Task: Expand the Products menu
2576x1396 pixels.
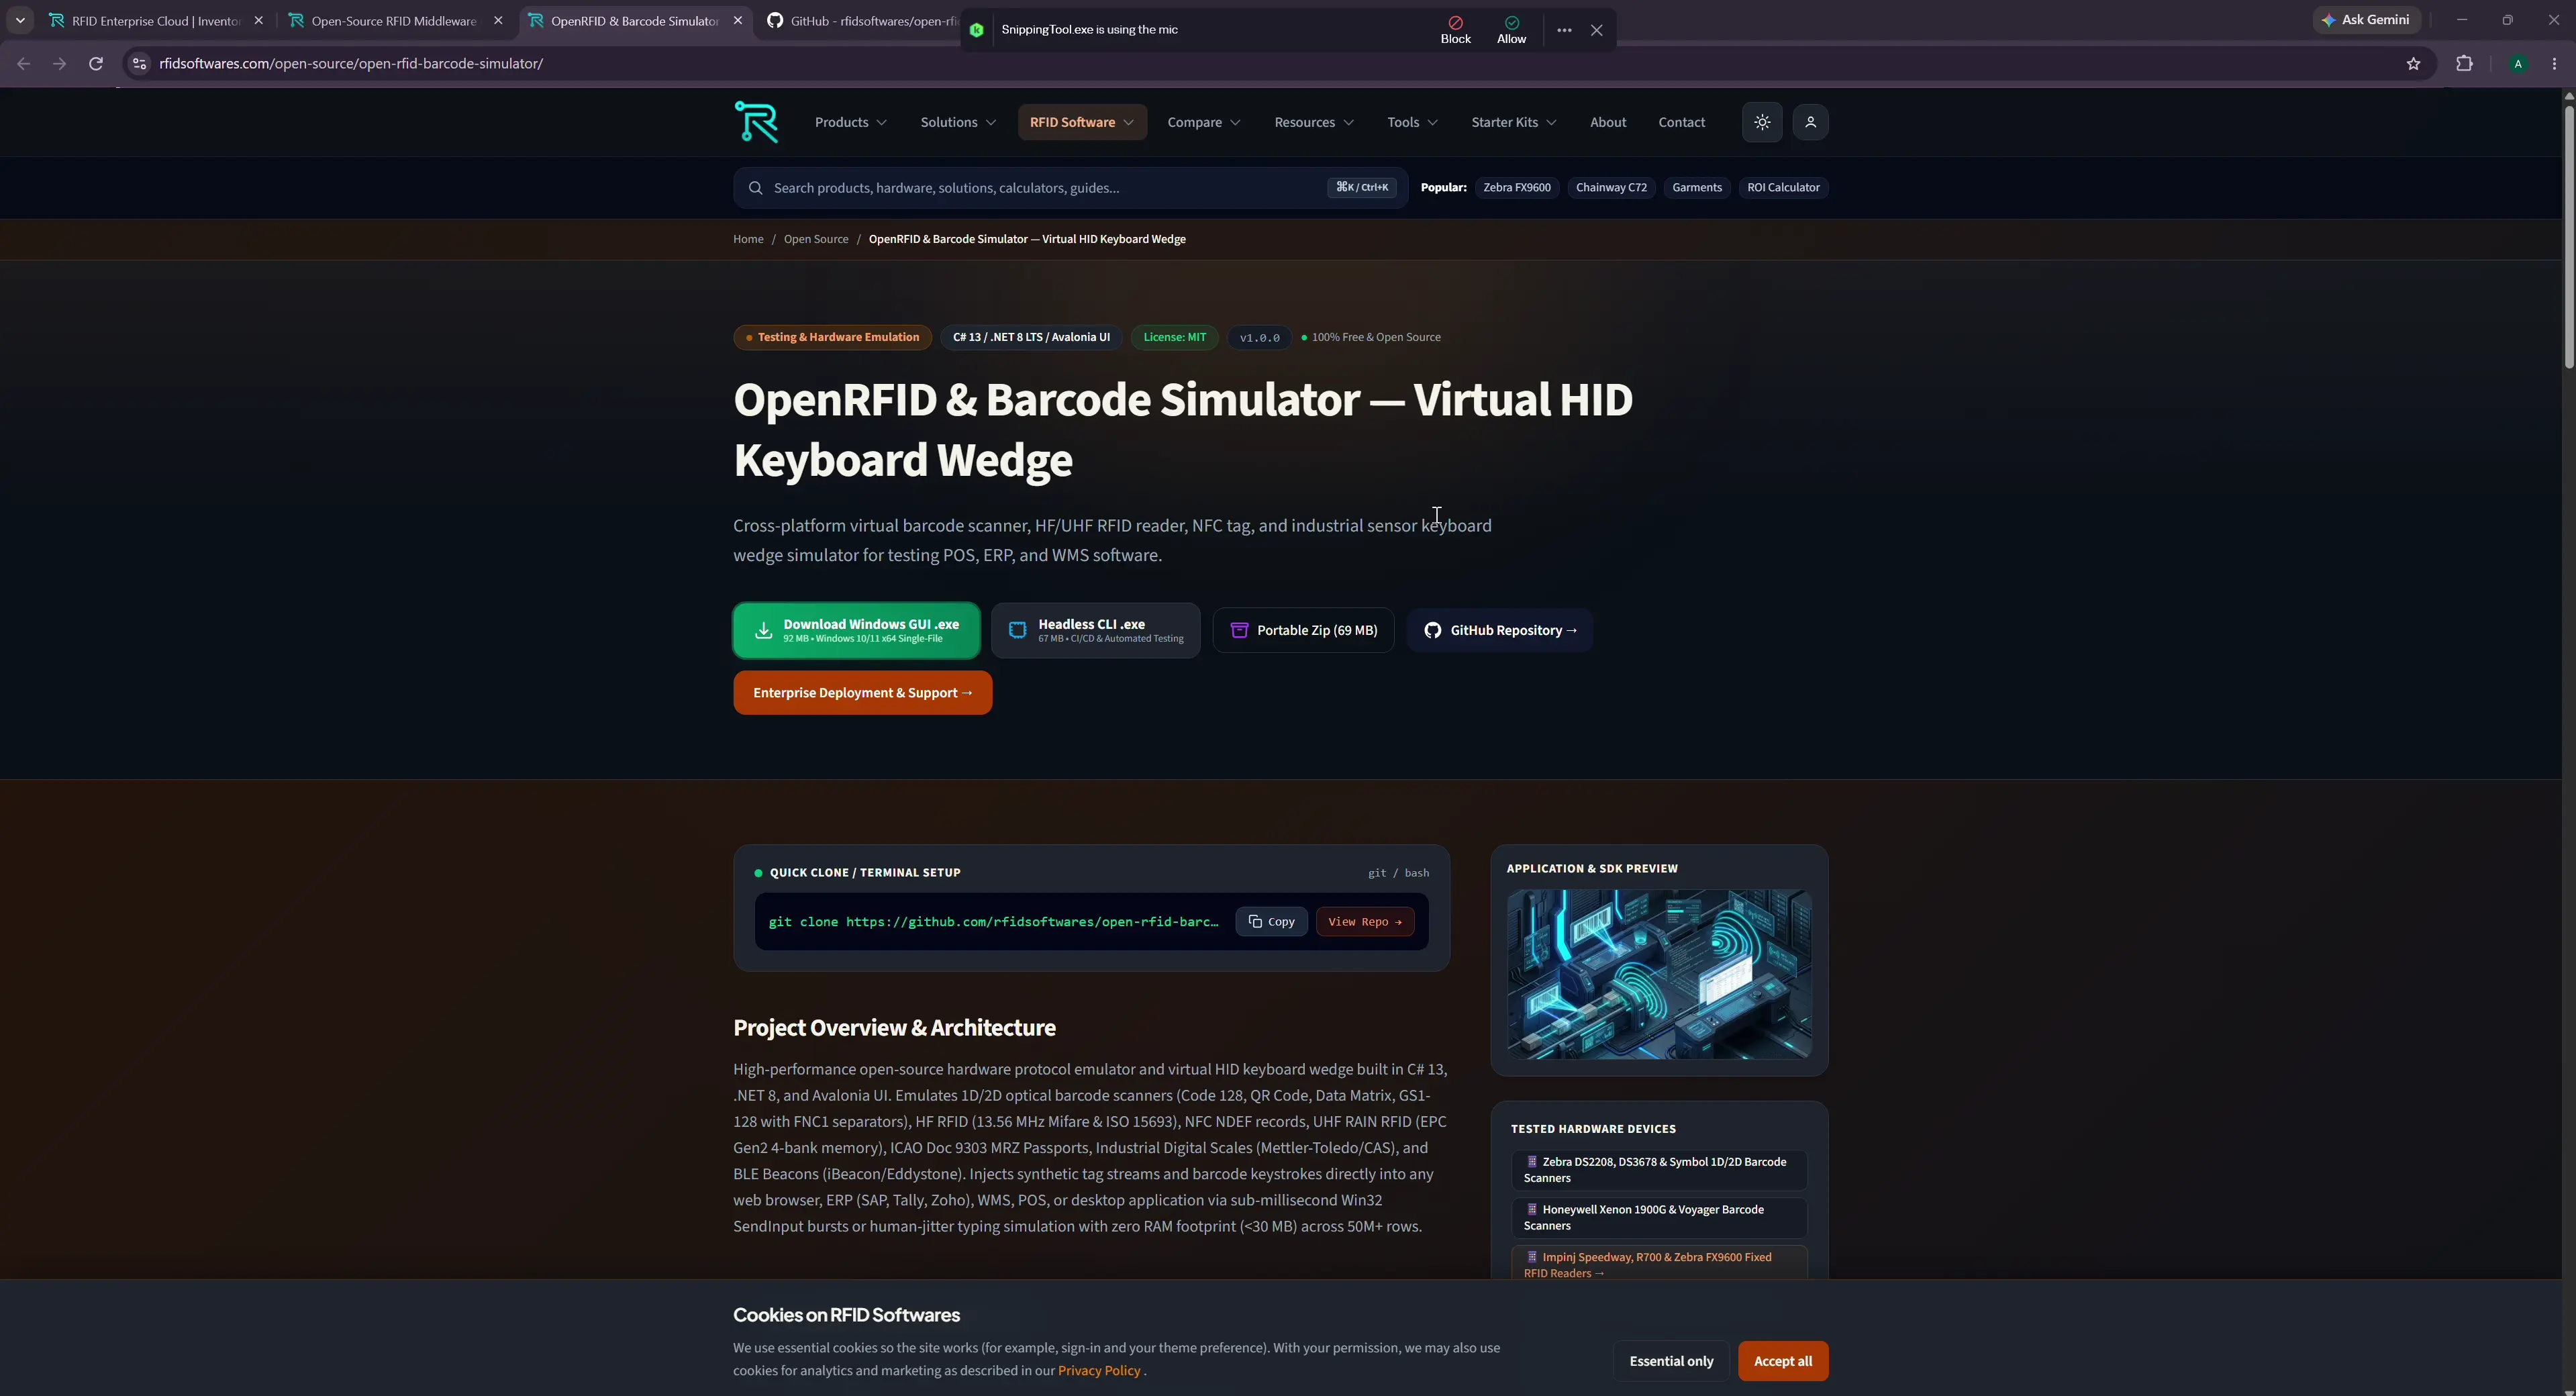Action: click(x=850, y=122)
